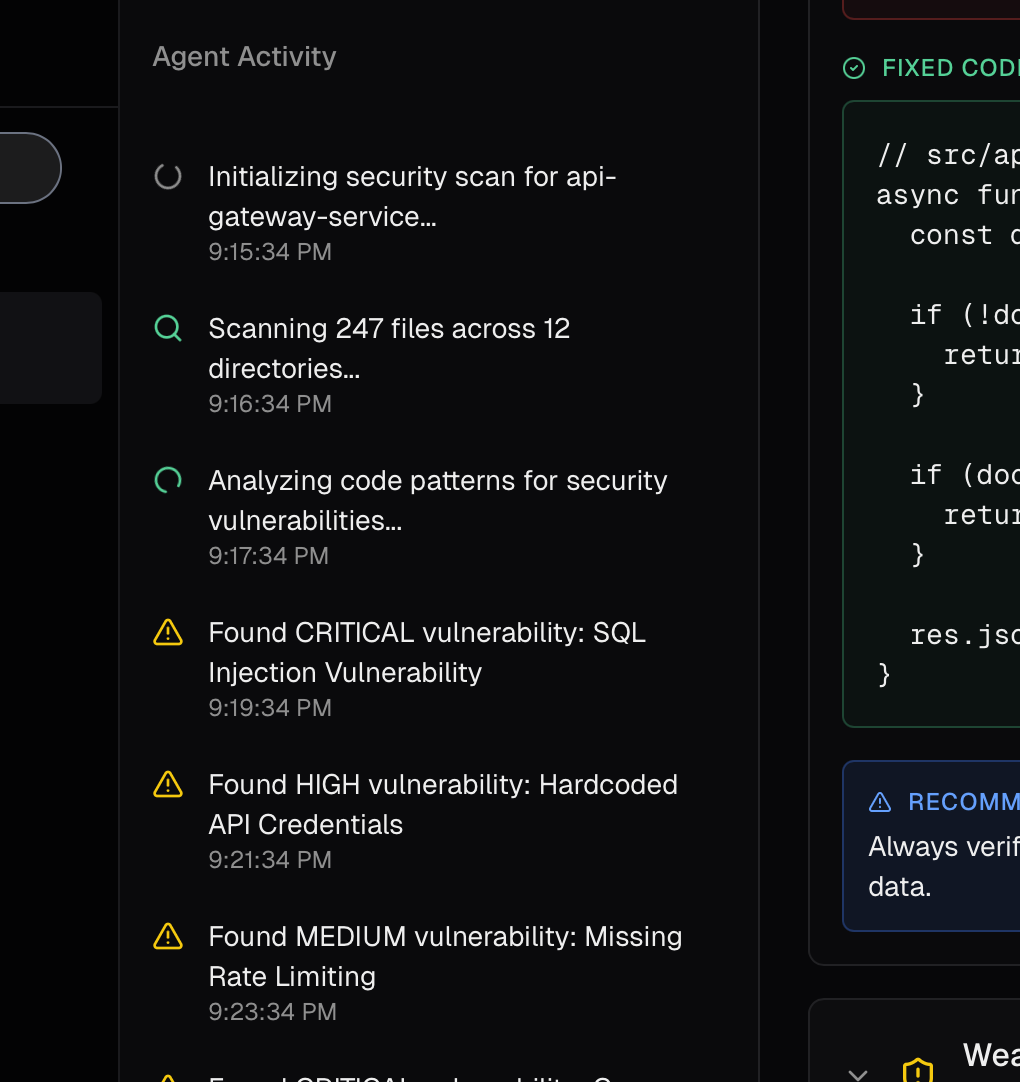Select the SQL Injection vulnerability log entry
1020x1082 pixels.
point(427,652)
